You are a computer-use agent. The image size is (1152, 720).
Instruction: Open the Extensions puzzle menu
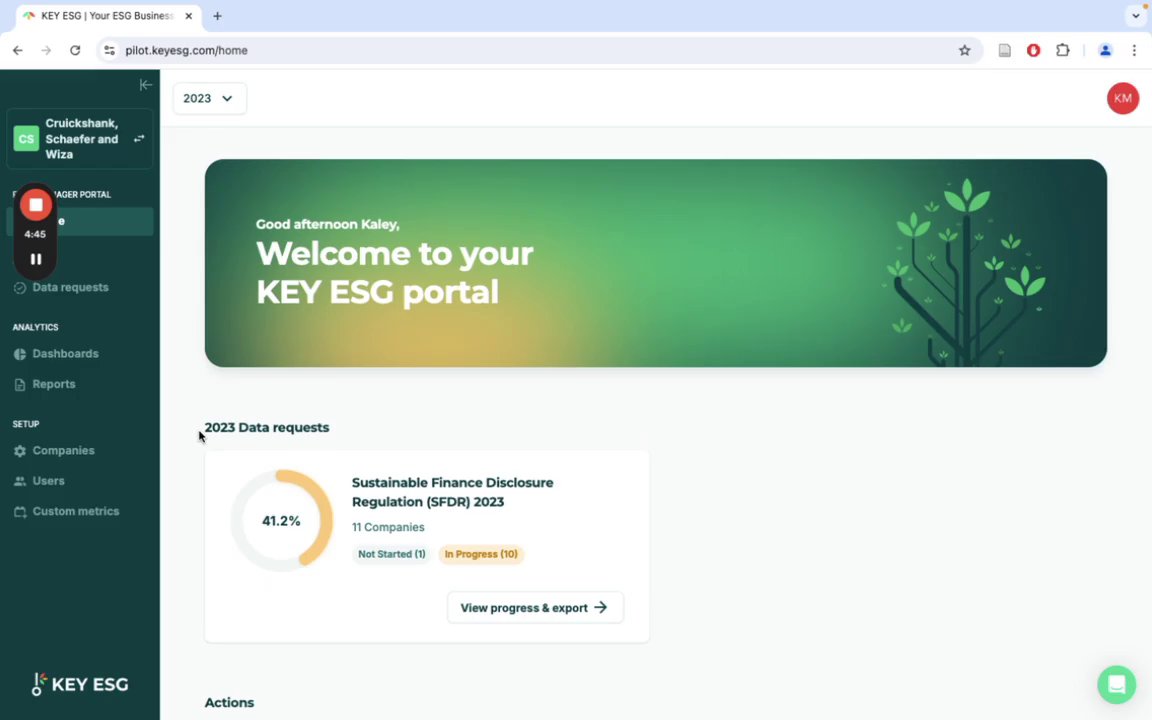point(1062,50)
